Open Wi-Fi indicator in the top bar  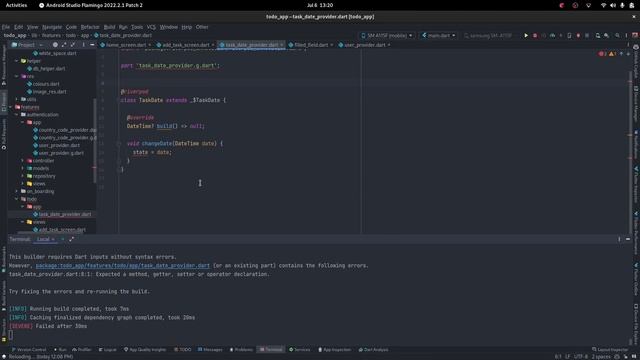click(x=603, y=5)
